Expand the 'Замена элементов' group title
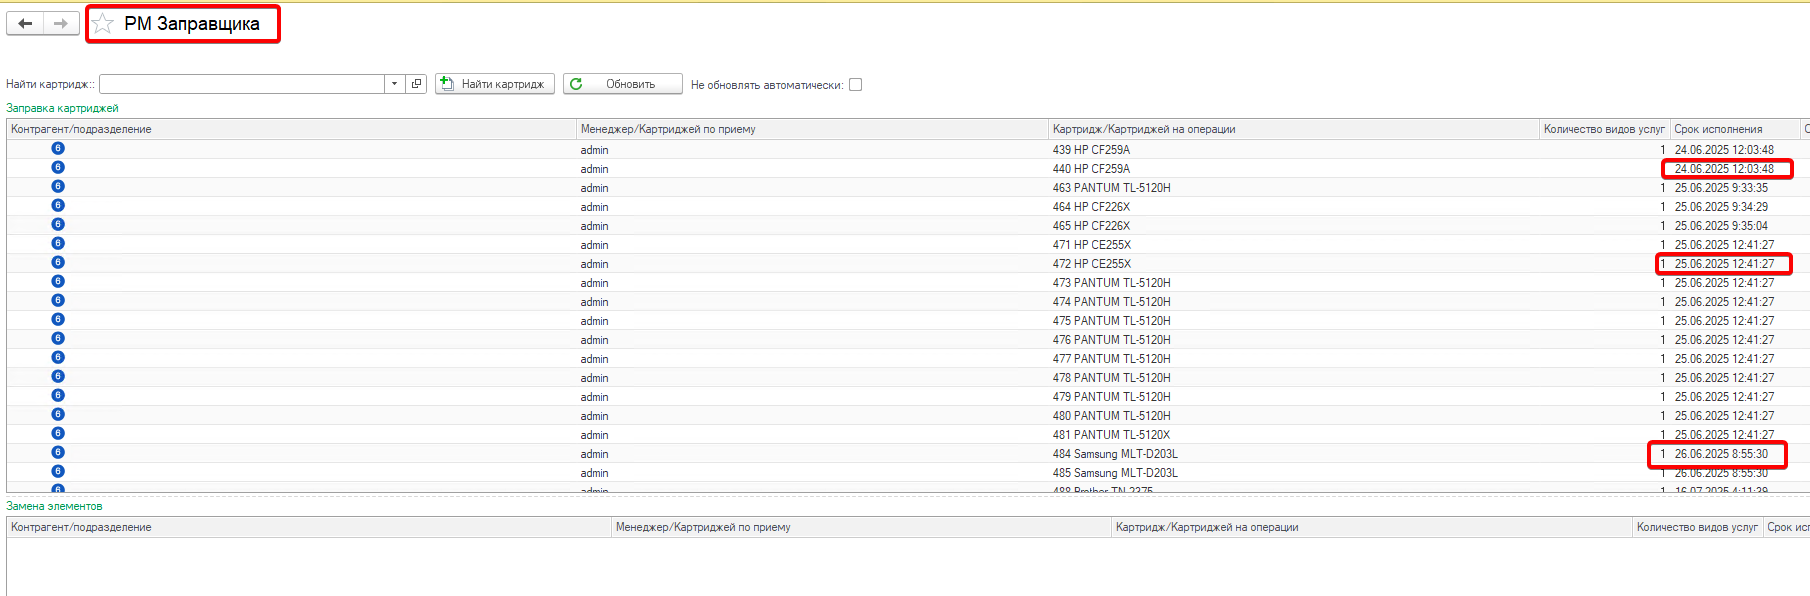This screenshot has height=596, width=1810. tap(54, 506)
